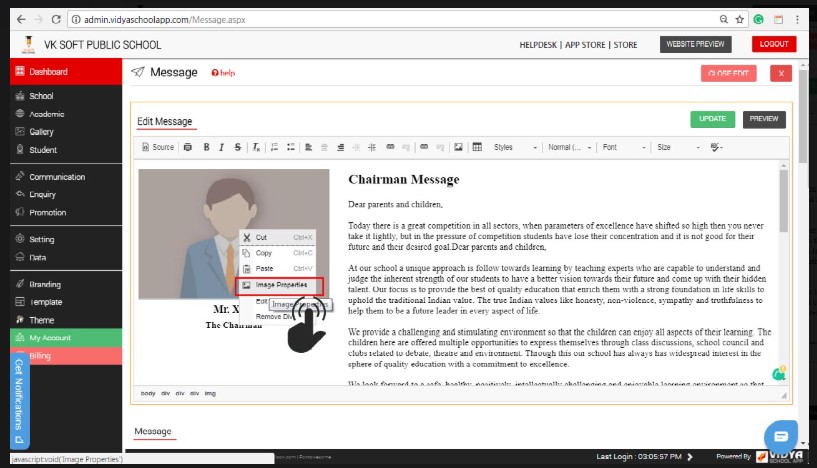Open the help link next to Message

click(223, 73)
